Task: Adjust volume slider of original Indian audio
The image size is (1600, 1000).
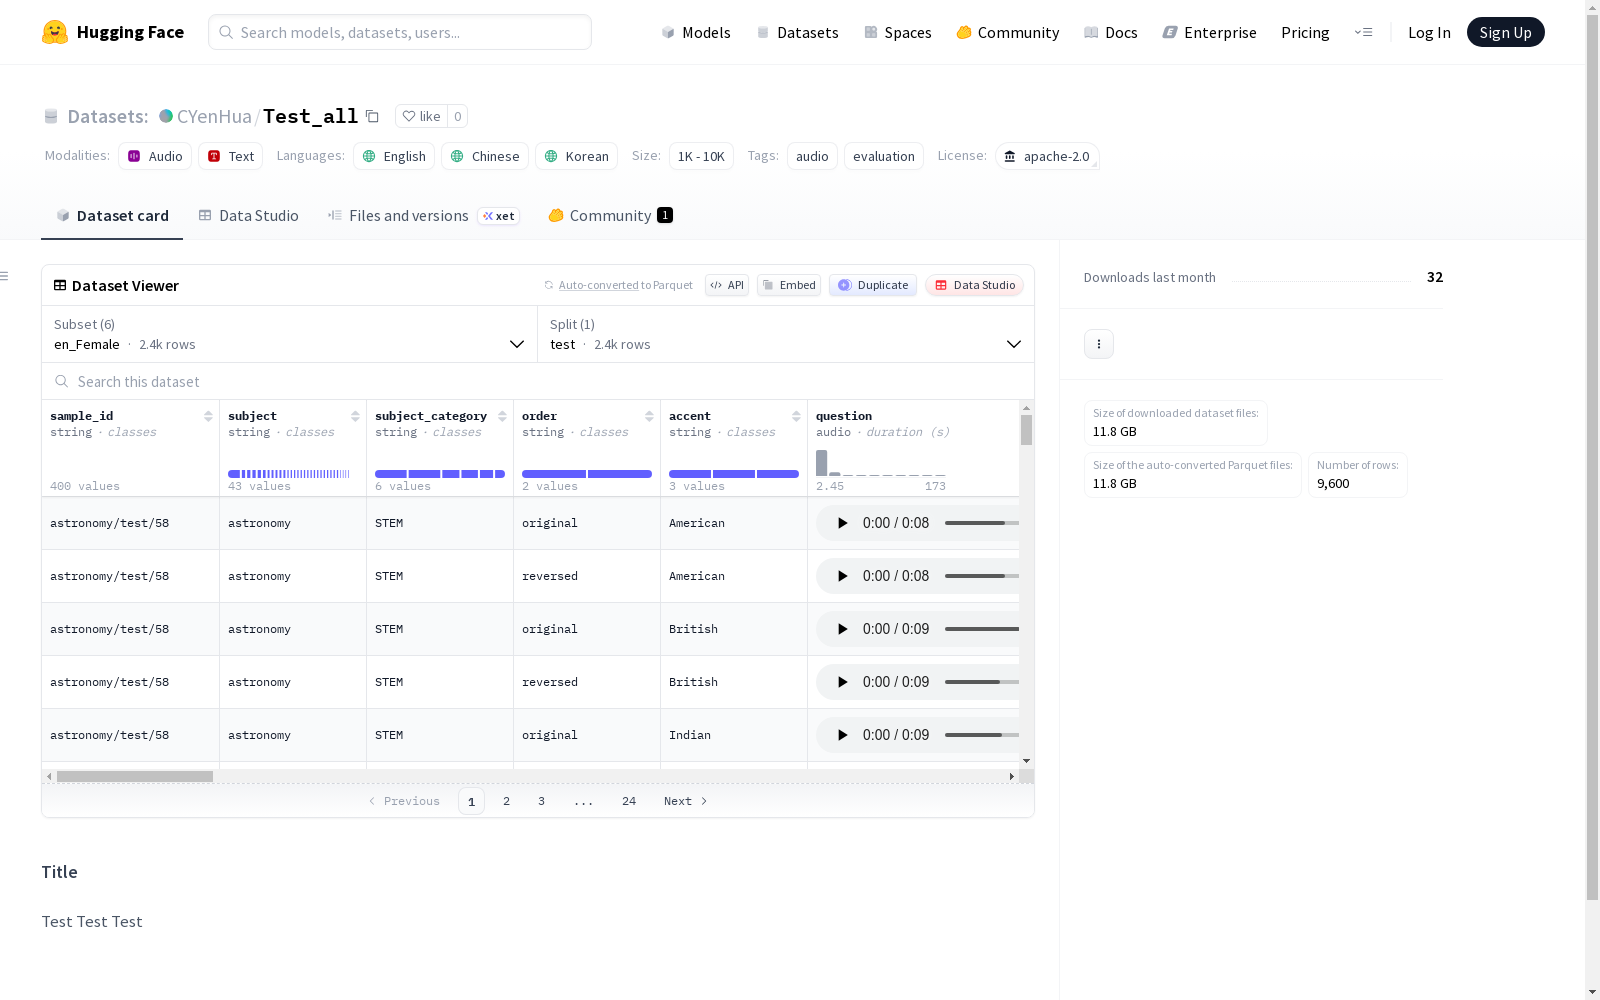Action: 982,735
